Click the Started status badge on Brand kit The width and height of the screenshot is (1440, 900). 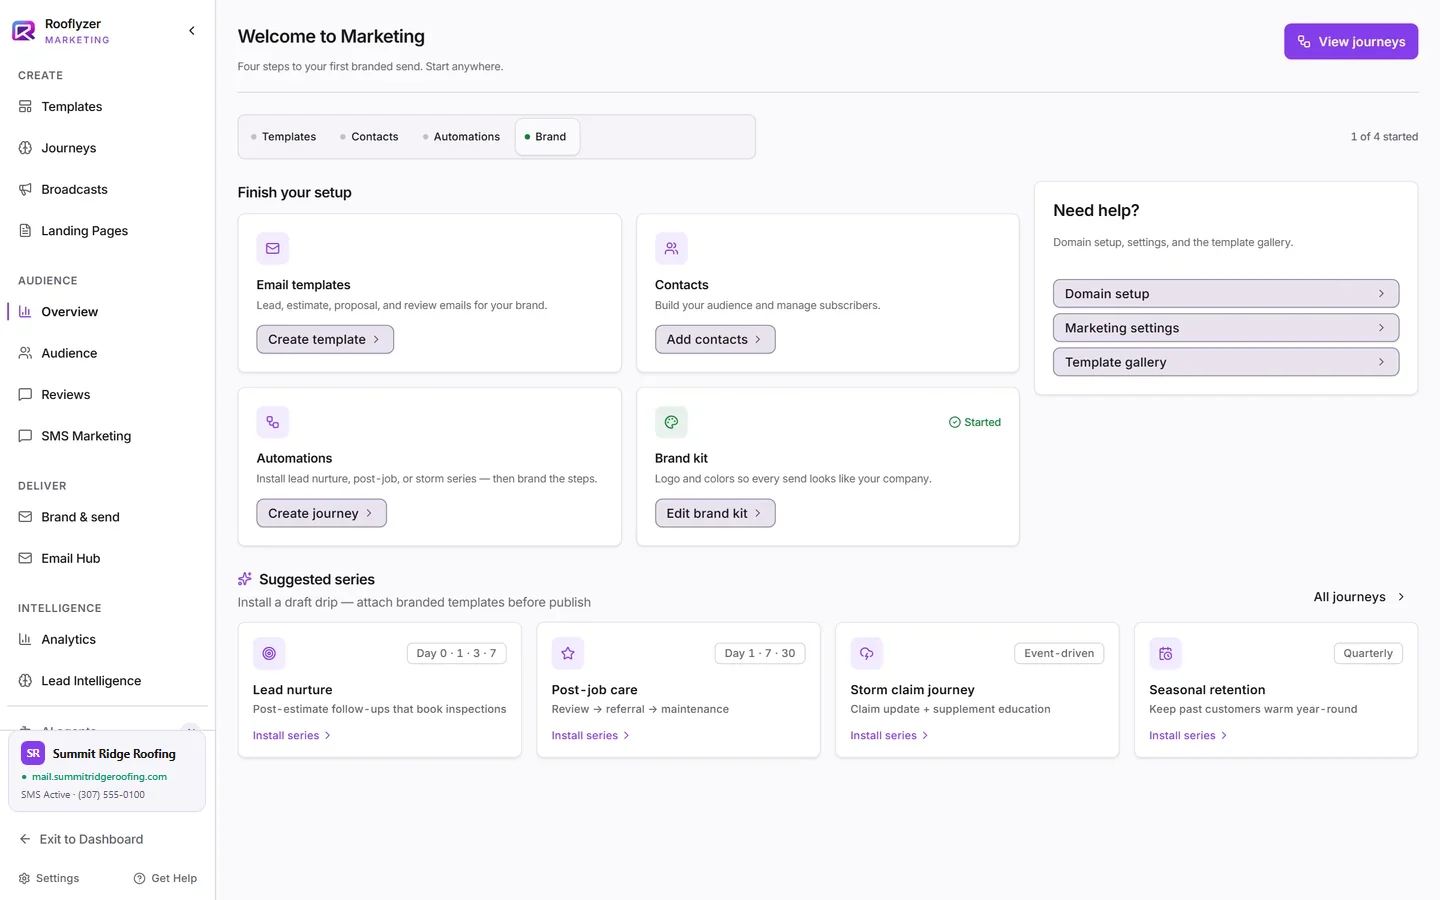click(x=975, y=422)
